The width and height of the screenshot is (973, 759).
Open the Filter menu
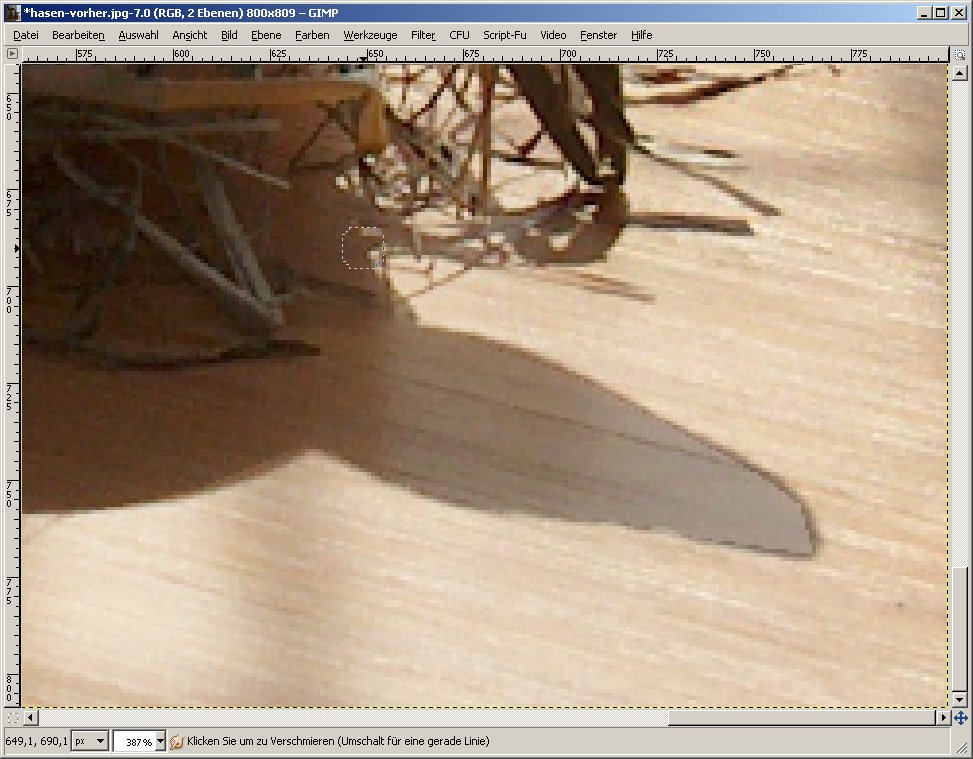(423, 35)
